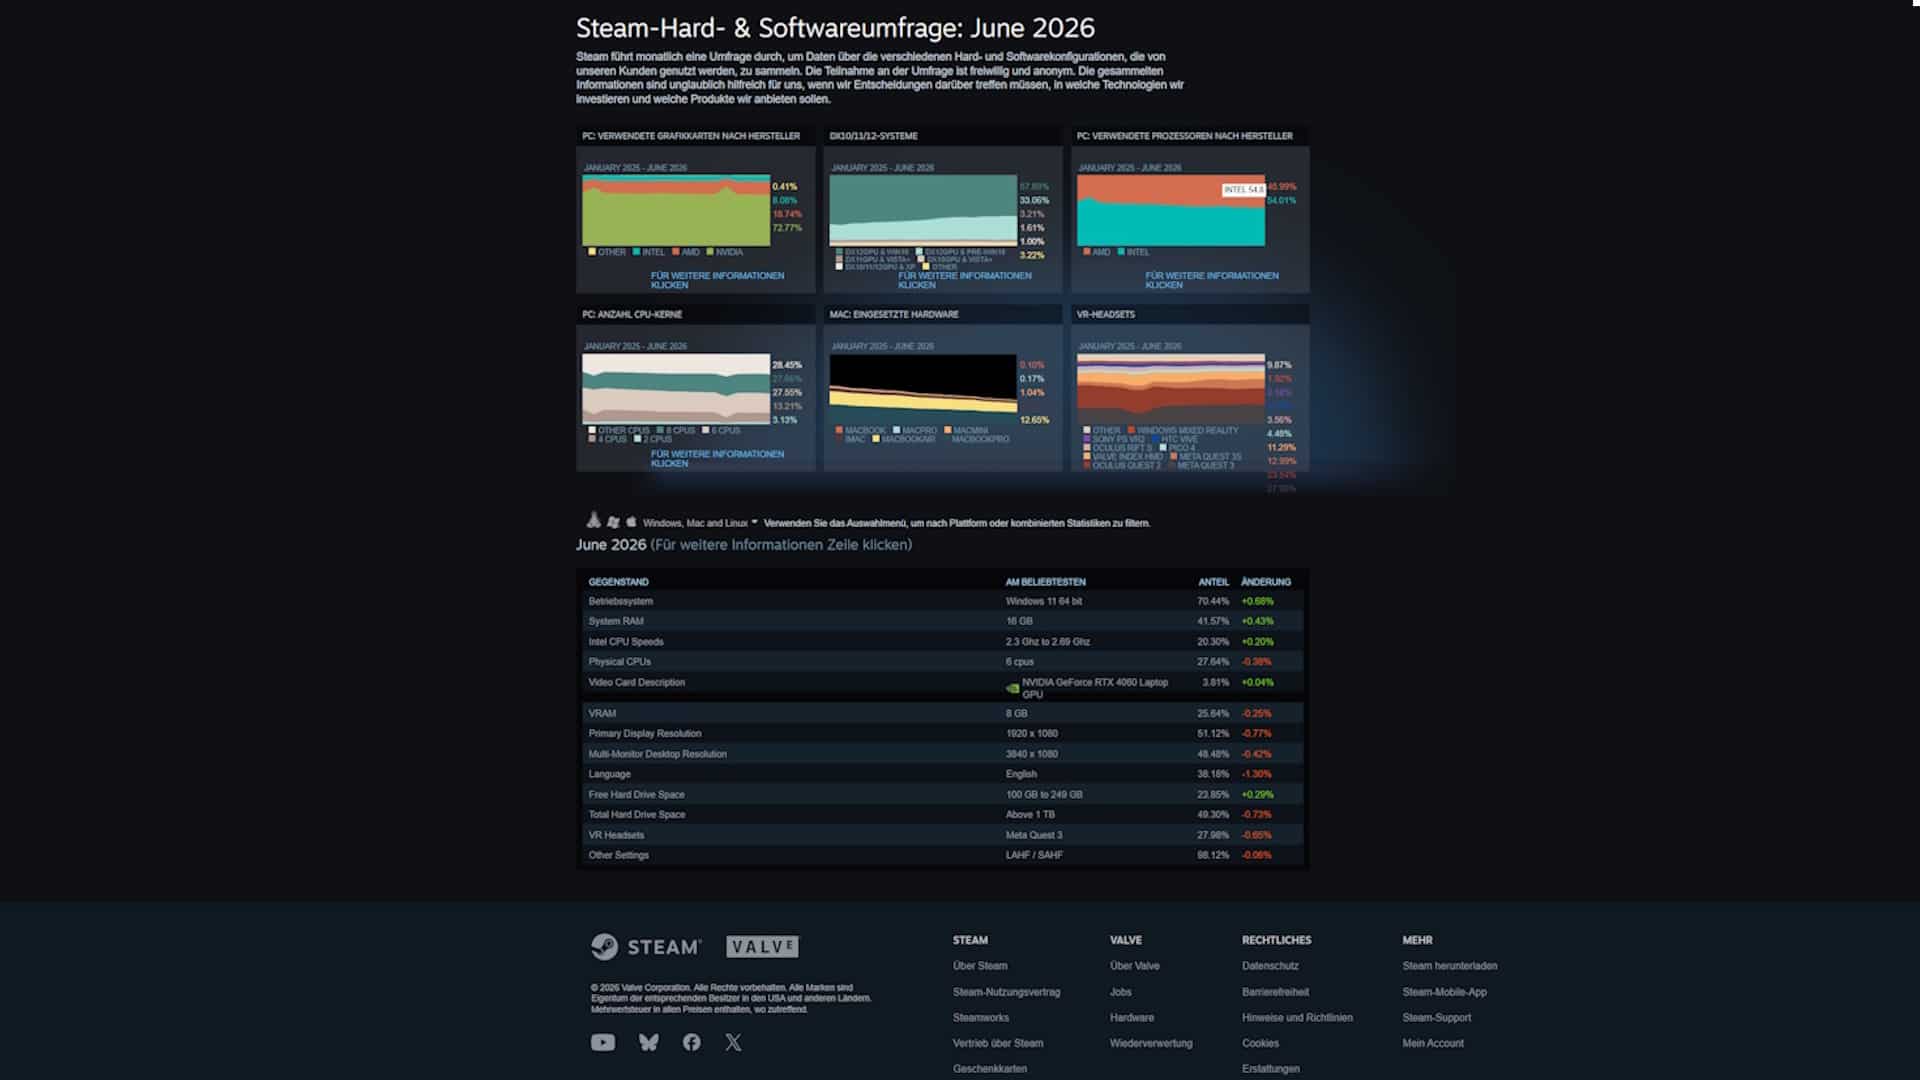This screenshot has width=1920, height=1080.
Task: Open the Wiederverwertung footer link
Action: click(1151, 1043)
